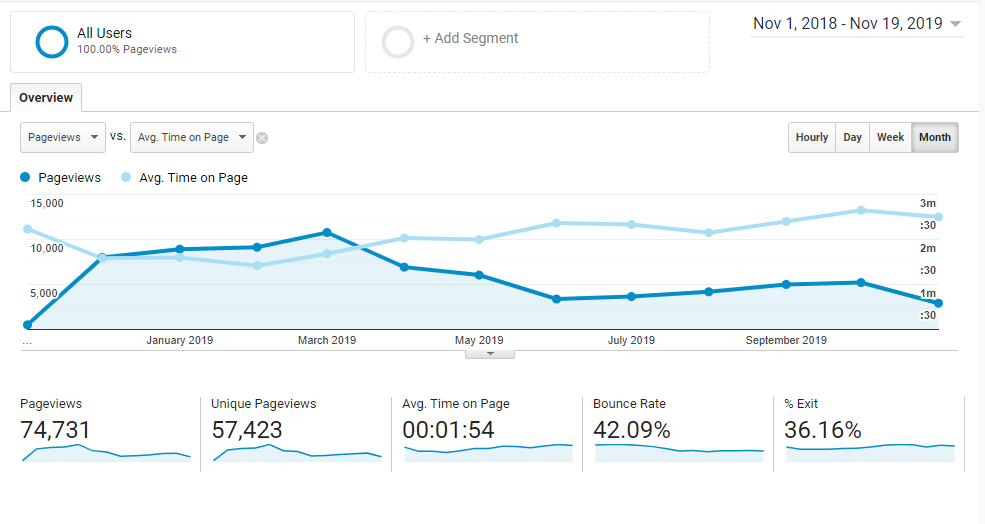This screenshot has height=524, width=985.
Task: Click the Avg. Time on Page sparkline
Action: [488, 453]
